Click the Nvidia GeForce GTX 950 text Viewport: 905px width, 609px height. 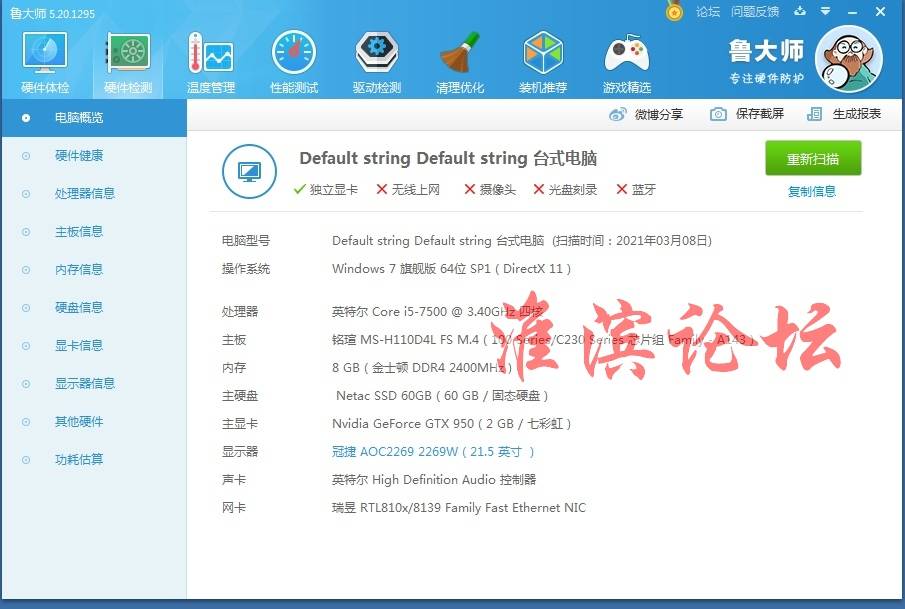click(x=451, y=424)
